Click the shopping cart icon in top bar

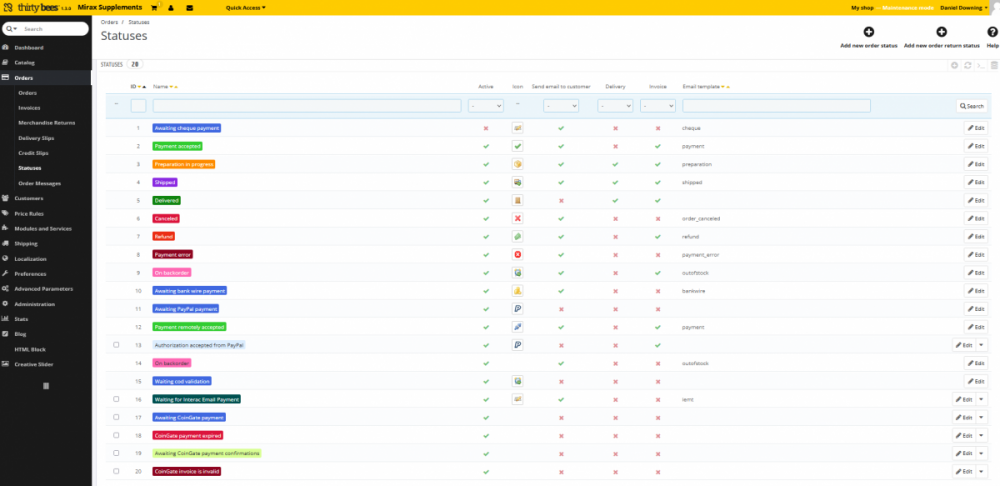[153, 7]
